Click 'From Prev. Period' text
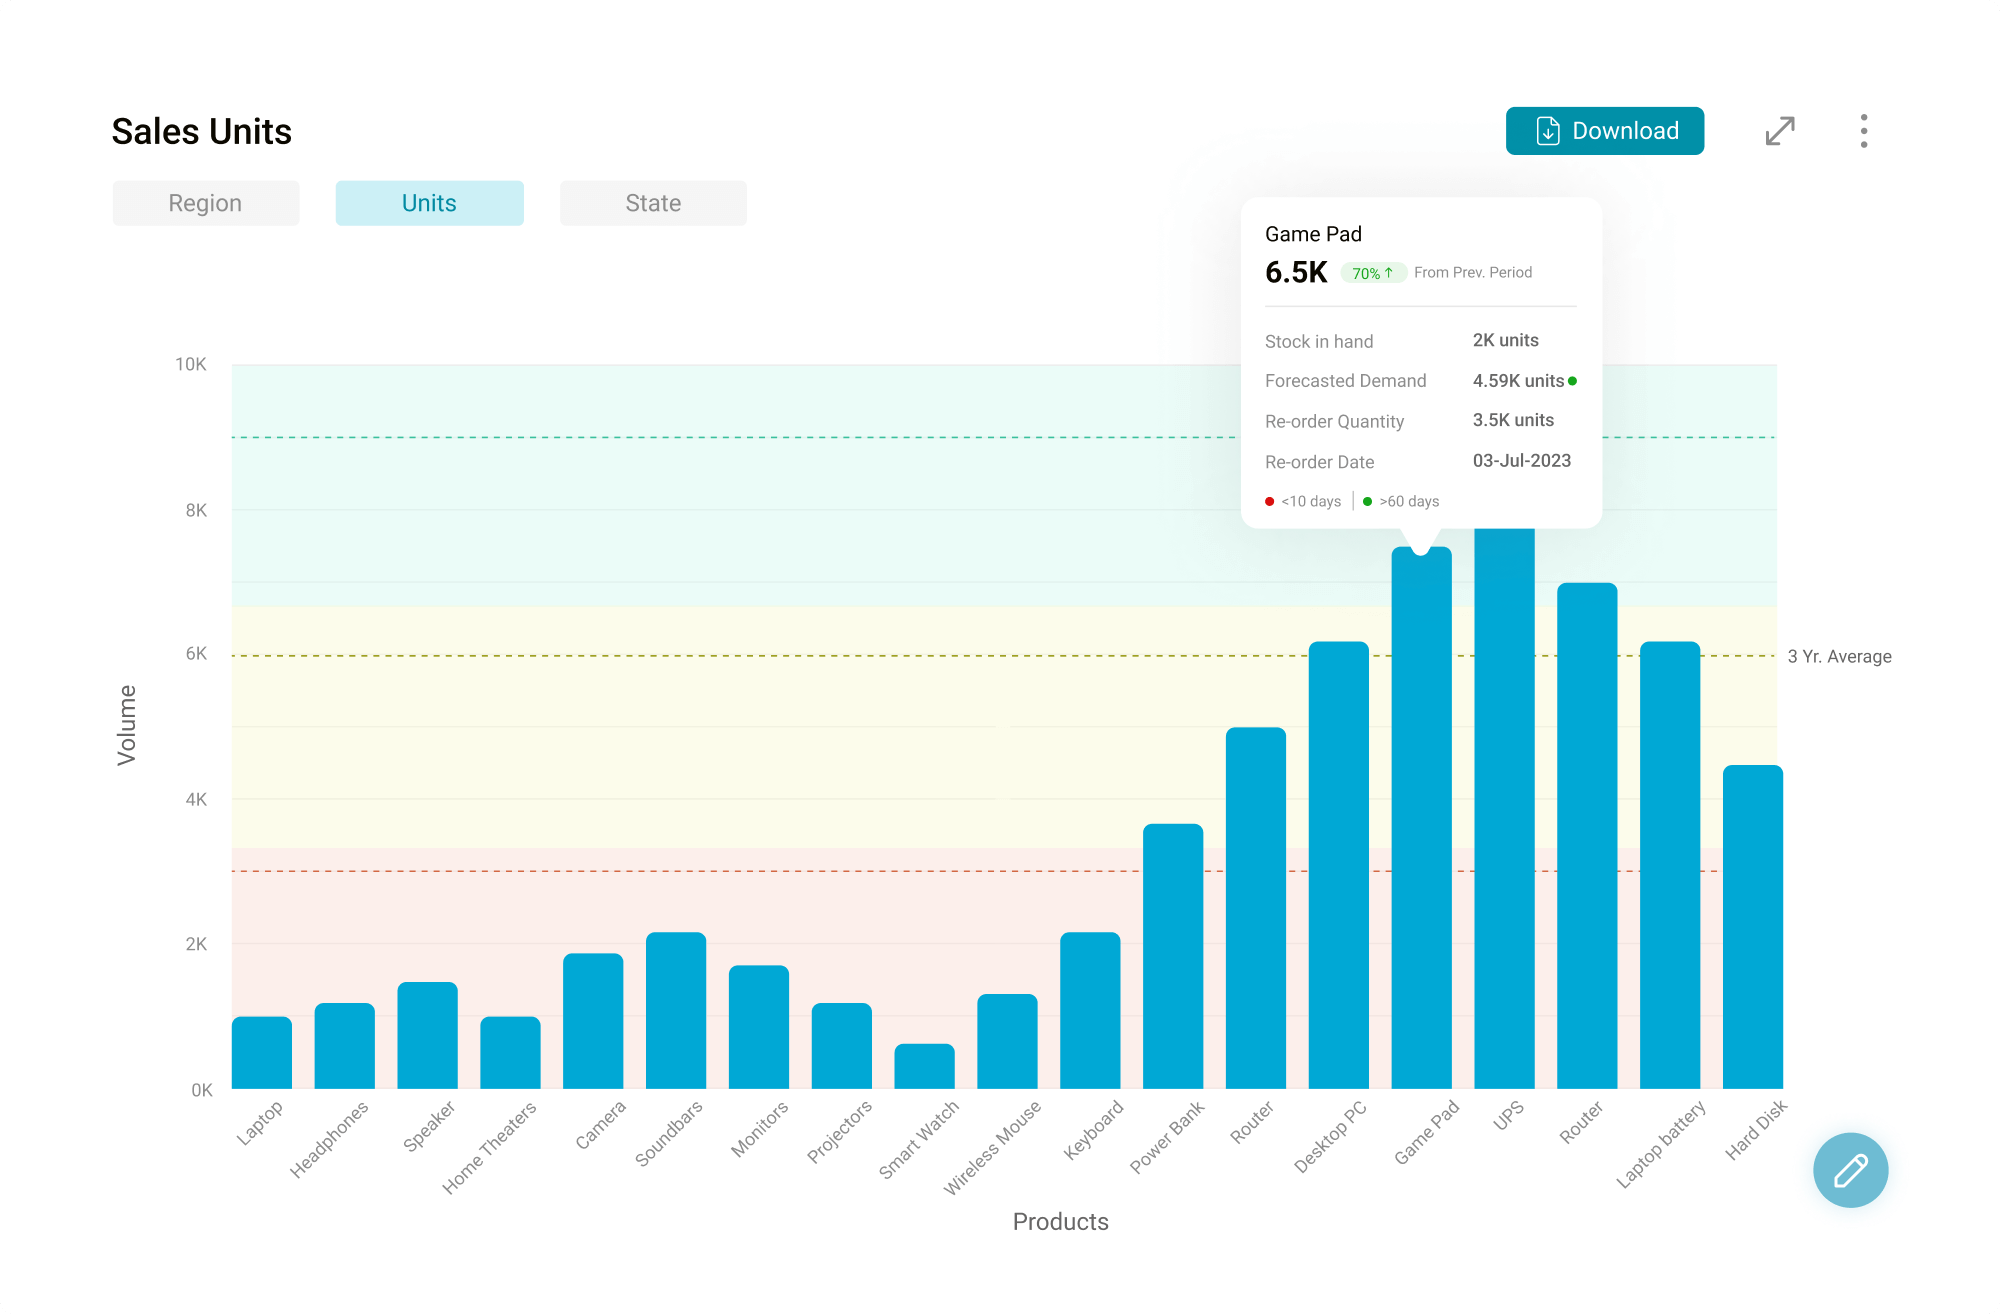The height and width of the screenshot is (1314, 2000). point(1473,272)
